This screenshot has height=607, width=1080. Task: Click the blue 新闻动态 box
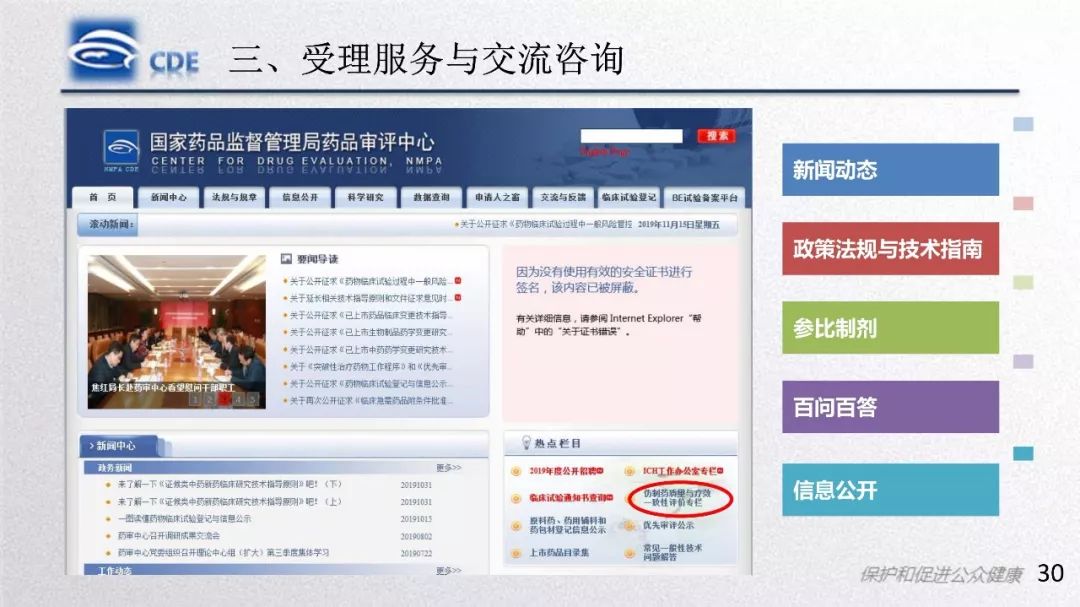tap(890, 169)
